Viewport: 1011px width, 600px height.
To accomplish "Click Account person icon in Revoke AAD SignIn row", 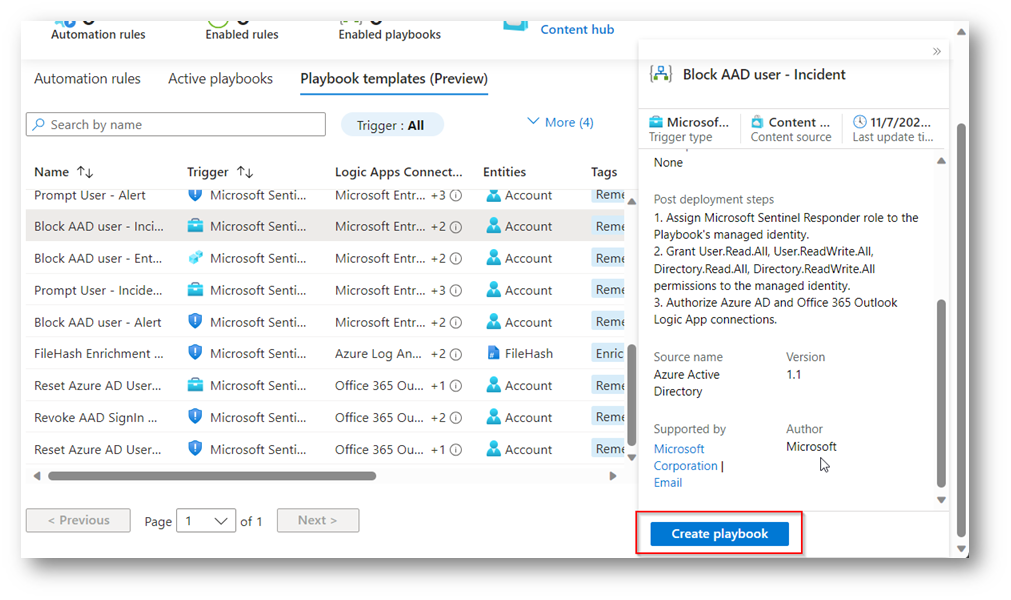I will point(493,416).
